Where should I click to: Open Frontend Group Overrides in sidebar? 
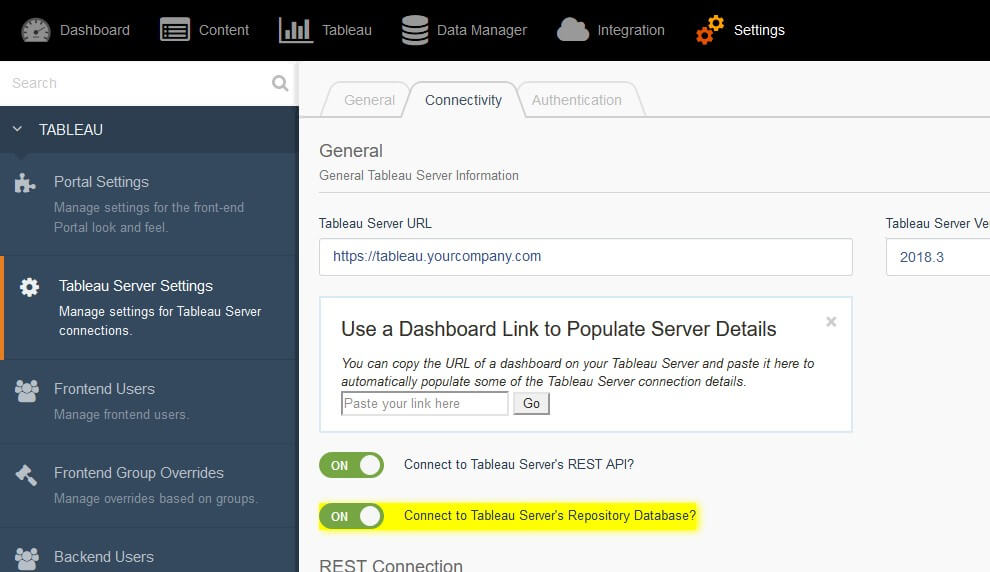[150, 486]
